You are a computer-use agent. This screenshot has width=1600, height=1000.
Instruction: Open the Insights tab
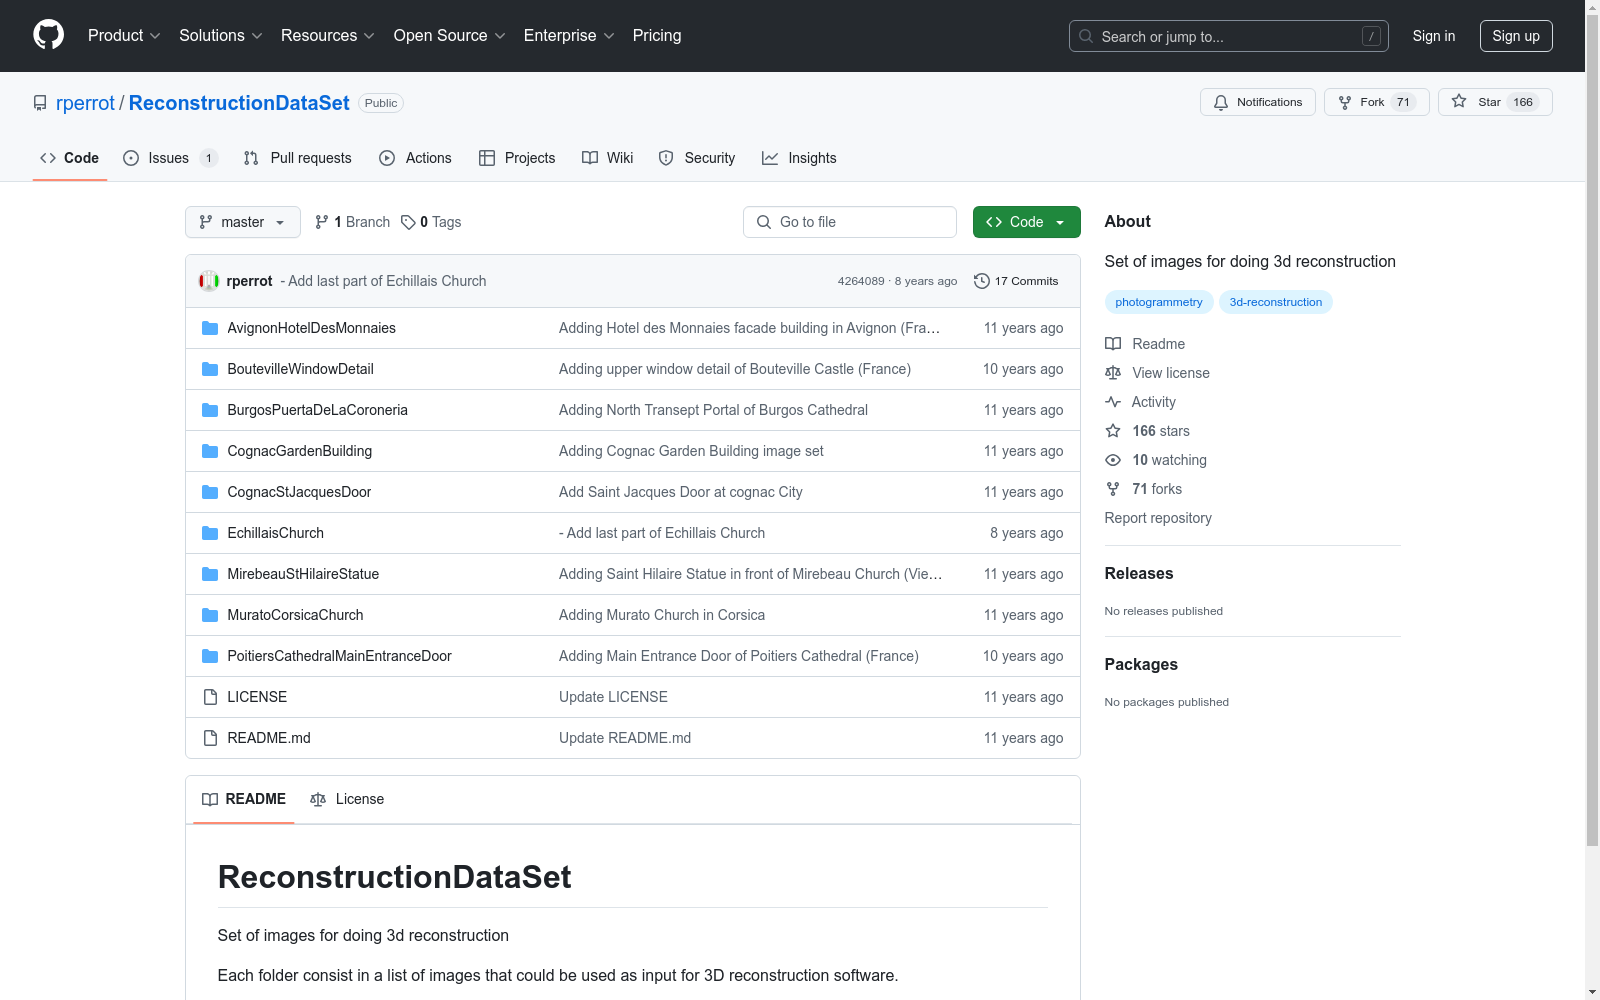tap(799, 158)
